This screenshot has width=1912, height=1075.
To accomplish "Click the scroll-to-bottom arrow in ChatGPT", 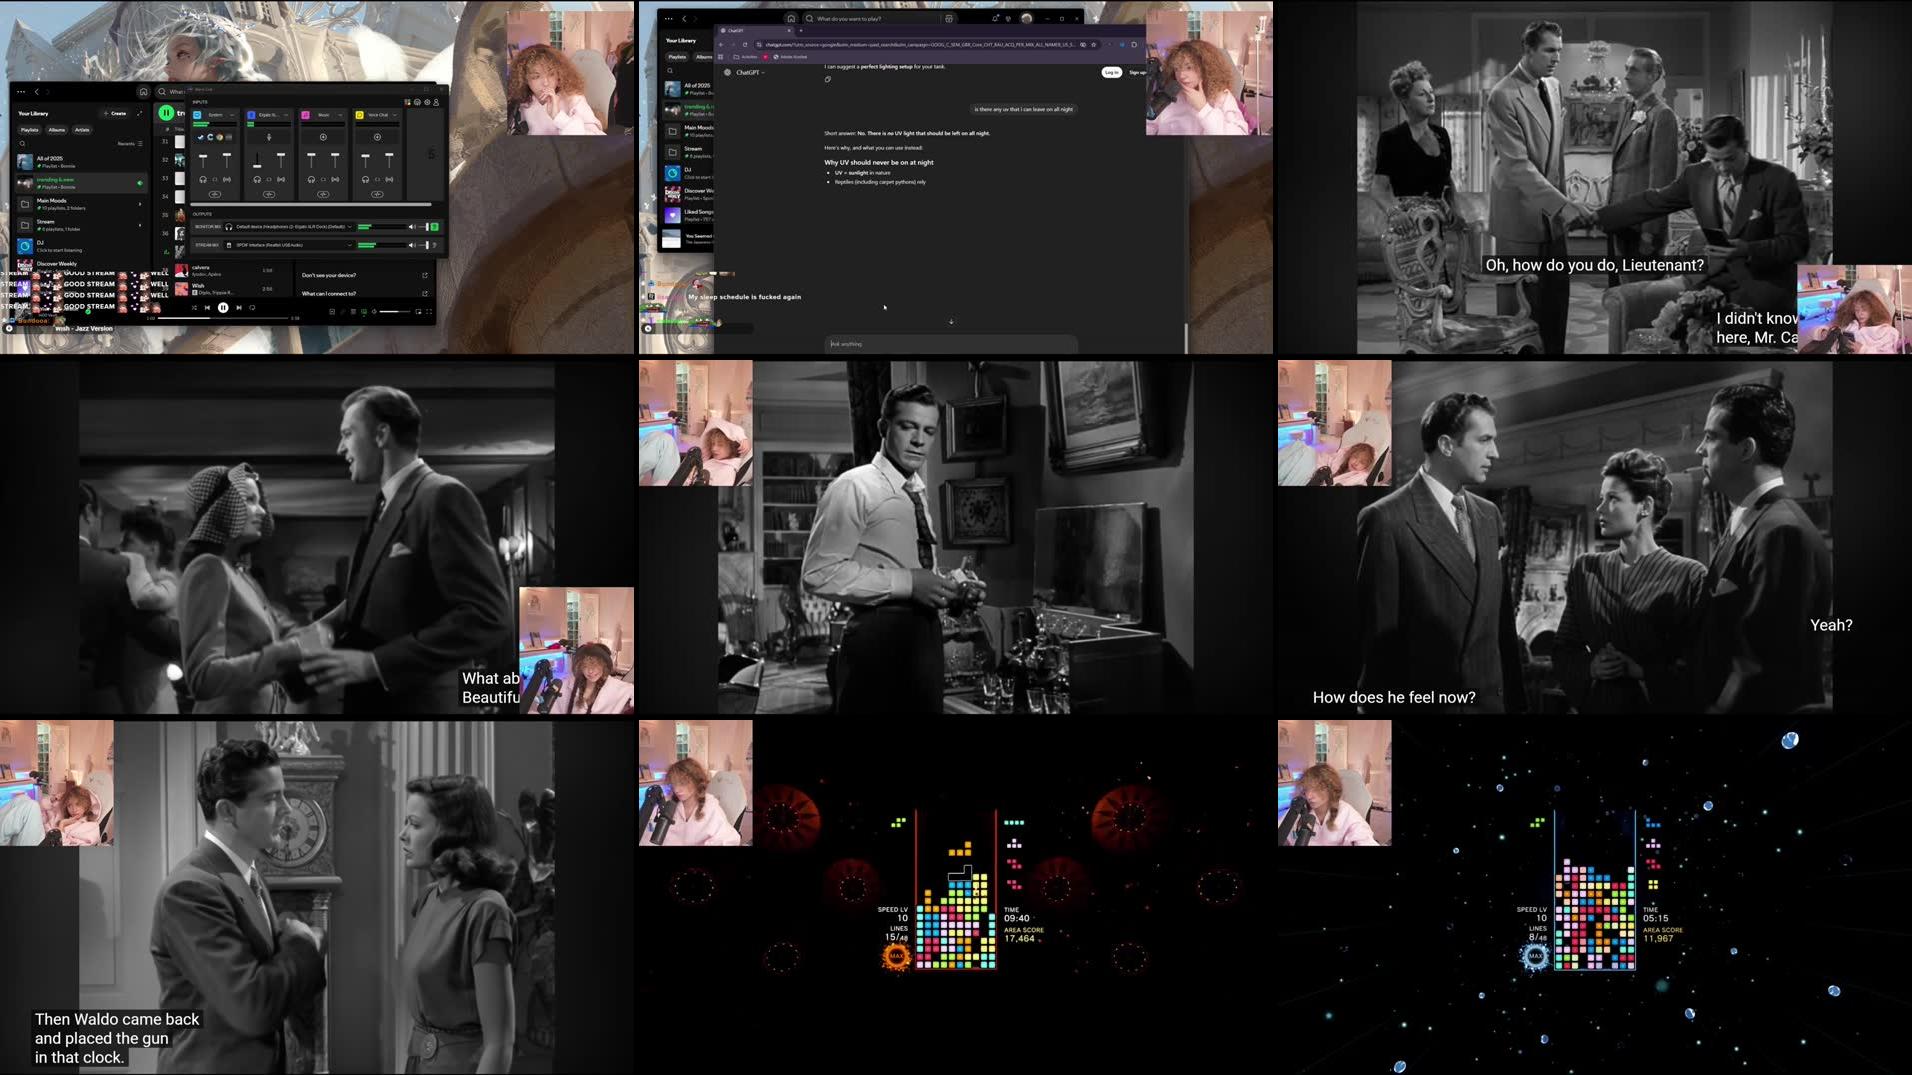I will 951,322.
